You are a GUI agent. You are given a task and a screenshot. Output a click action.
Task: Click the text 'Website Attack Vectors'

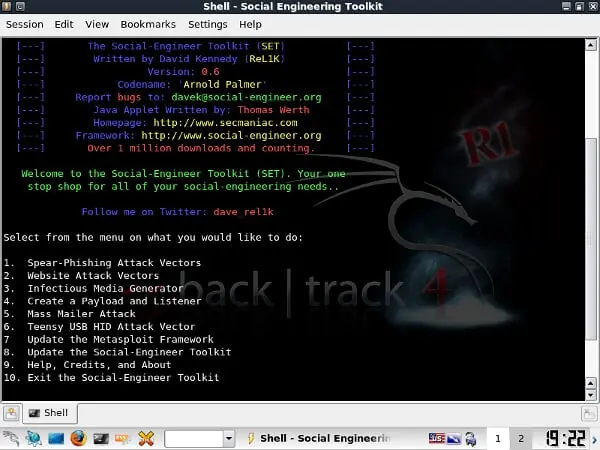93,276
